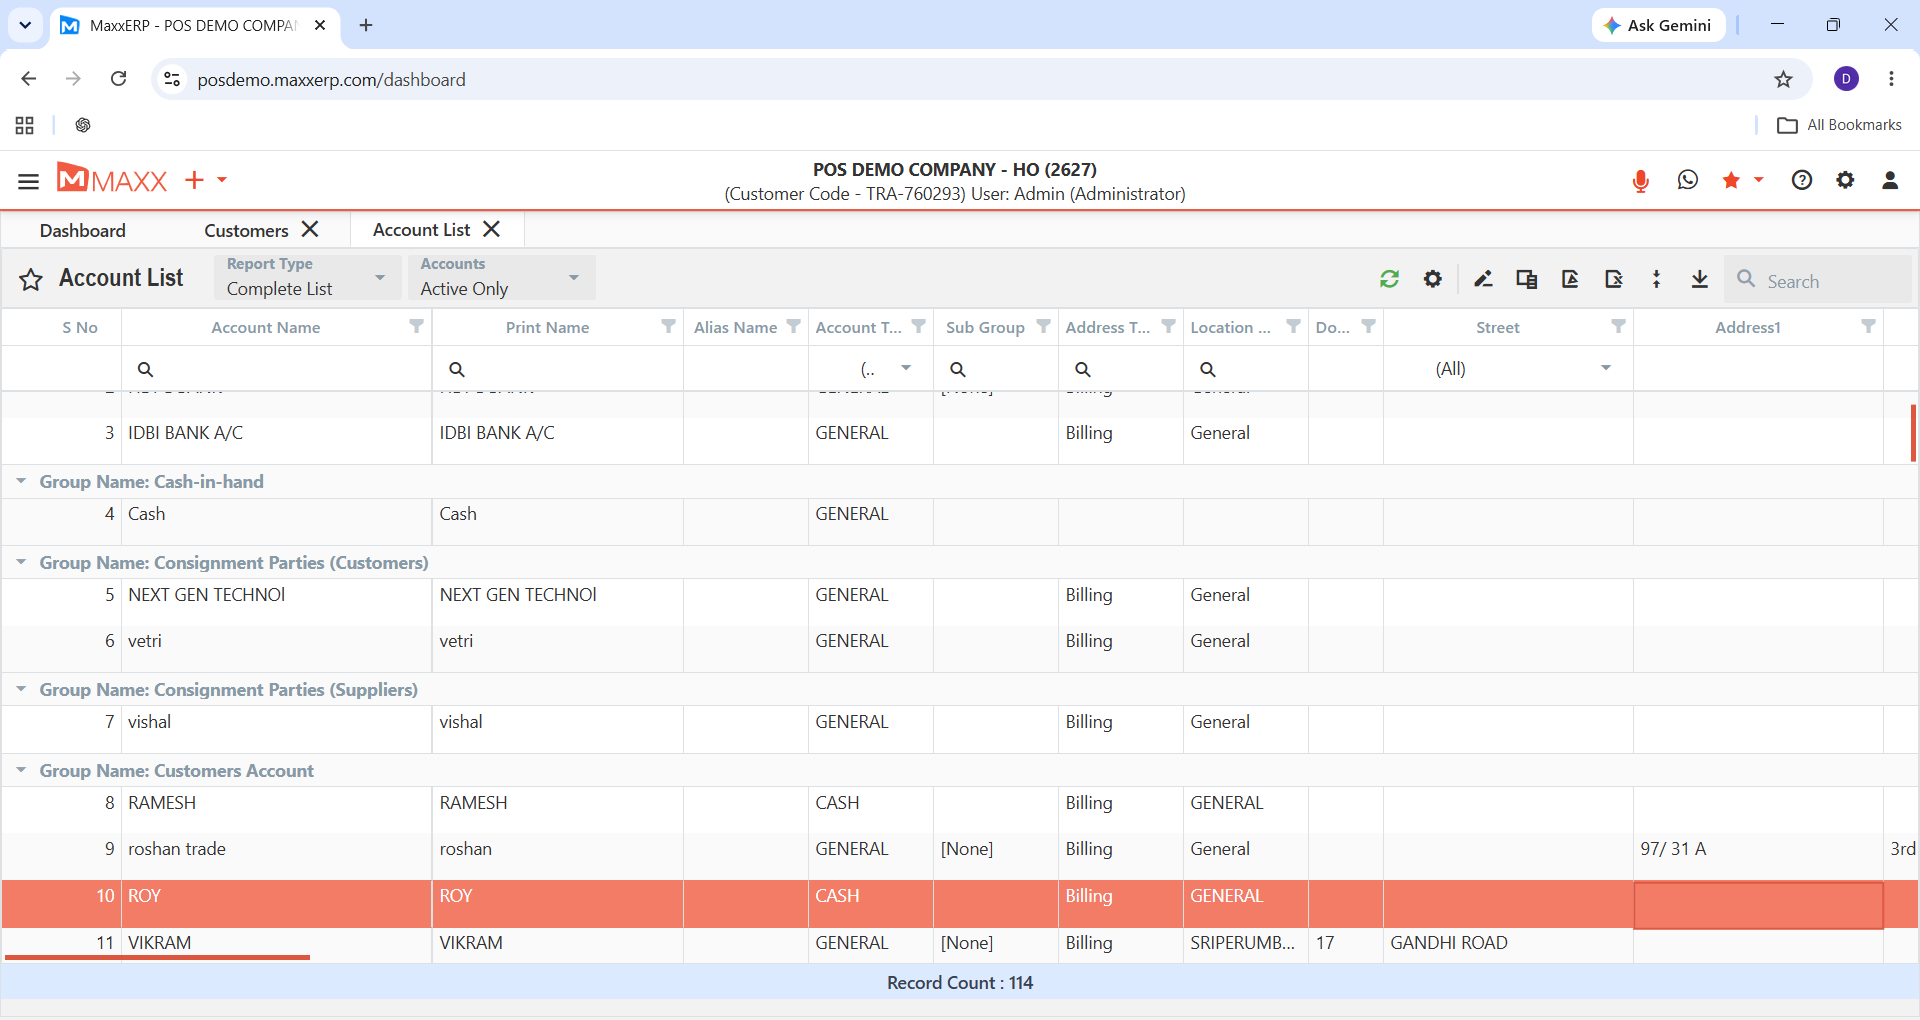
Task: Open the WhatsApp icon in header
Action: 1688,180
